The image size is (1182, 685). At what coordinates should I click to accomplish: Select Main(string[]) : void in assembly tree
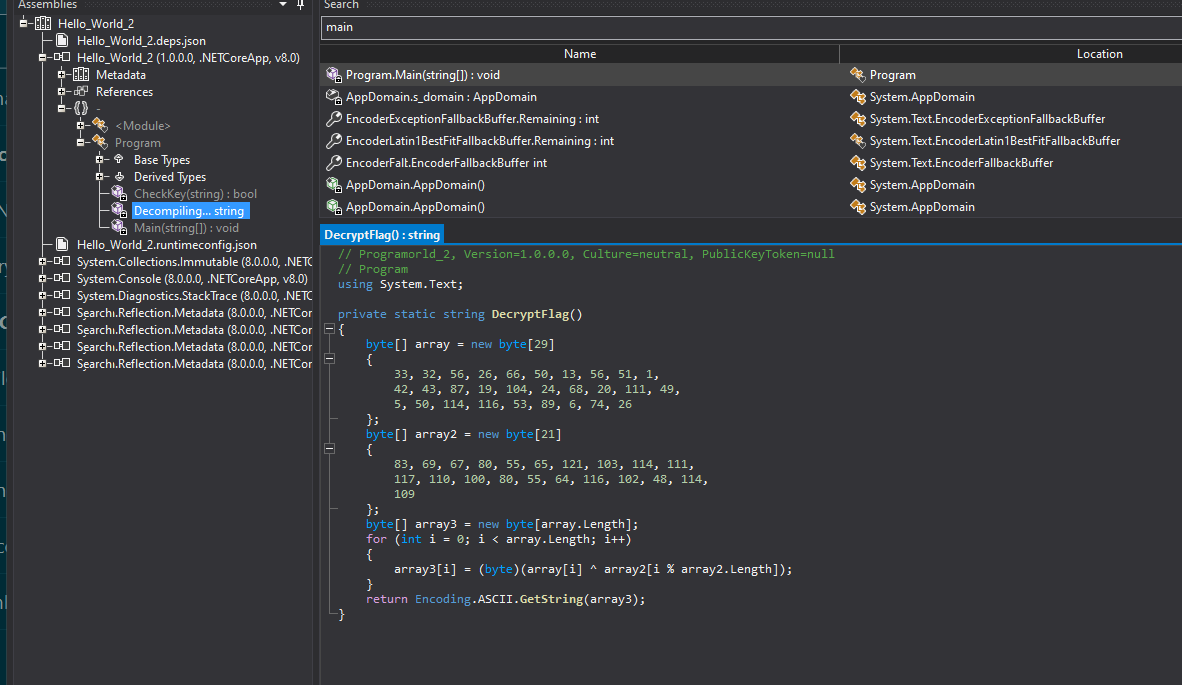[186, 228]
